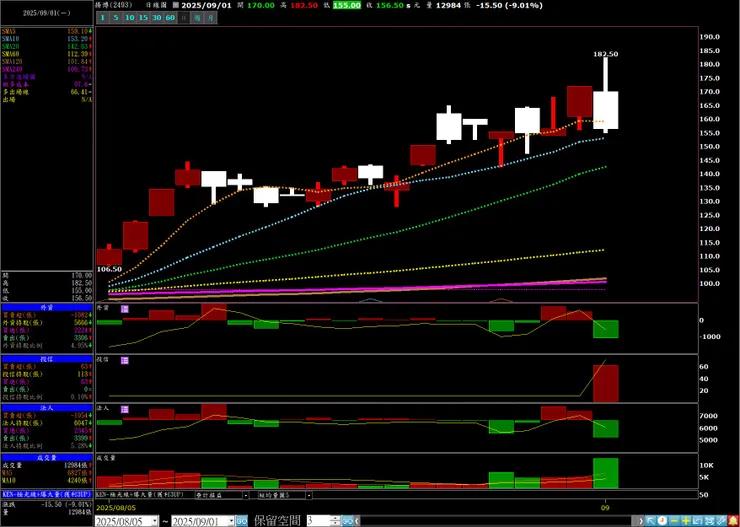Select the 投信 blue panel header

point(47,359)
